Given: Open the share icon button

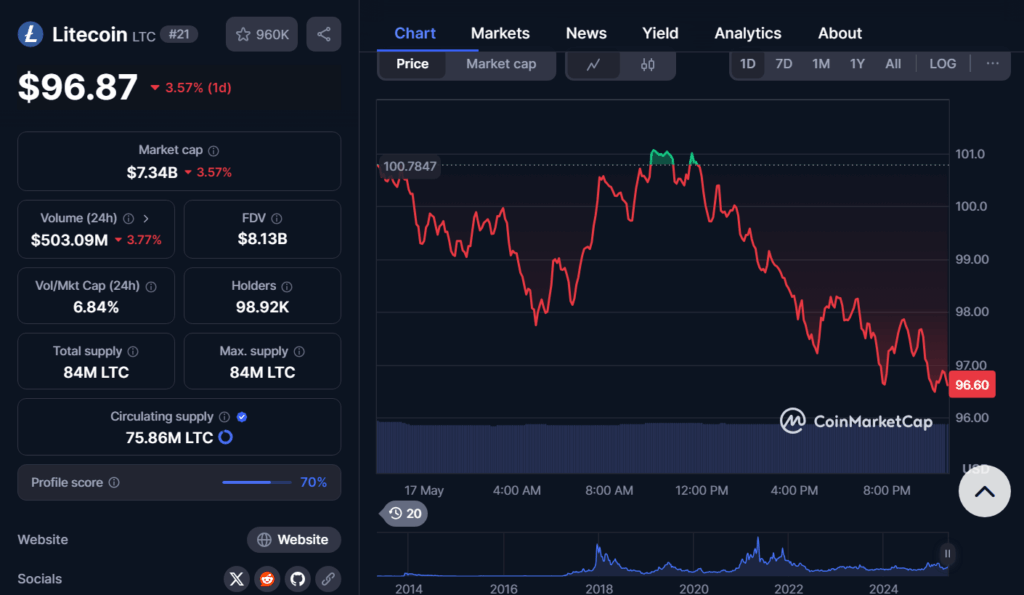Looking at the screenshot, I should coord(324,34).
